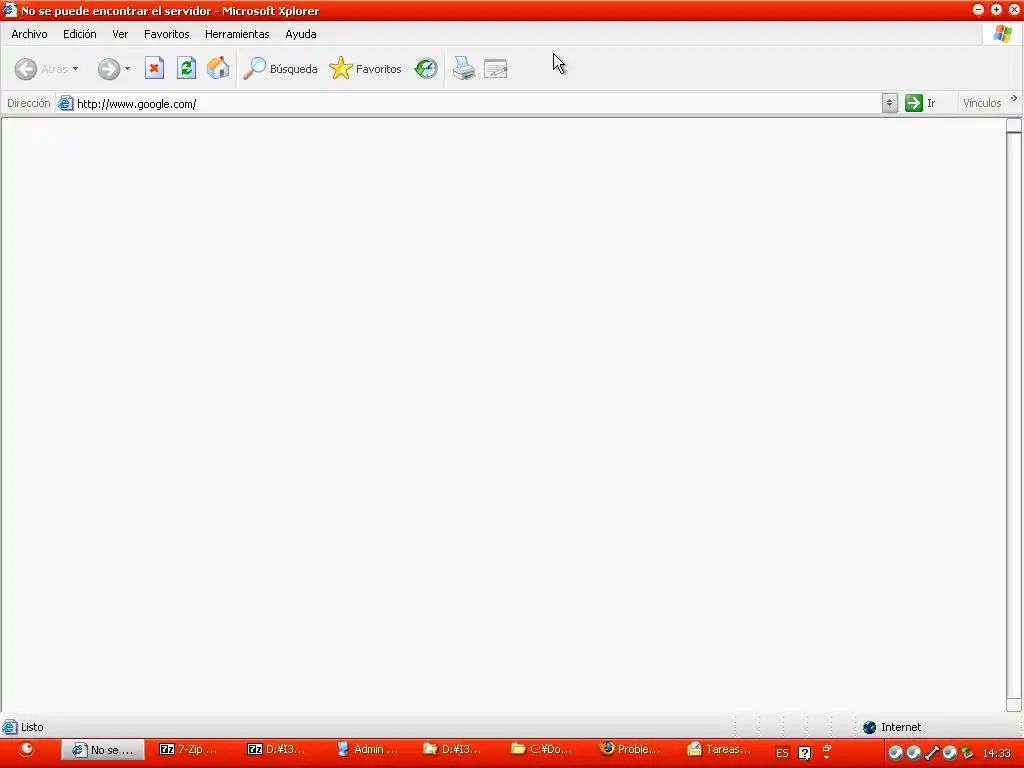Go back with the Atrás button
The image size is (1024, 768).
(41, 69)
